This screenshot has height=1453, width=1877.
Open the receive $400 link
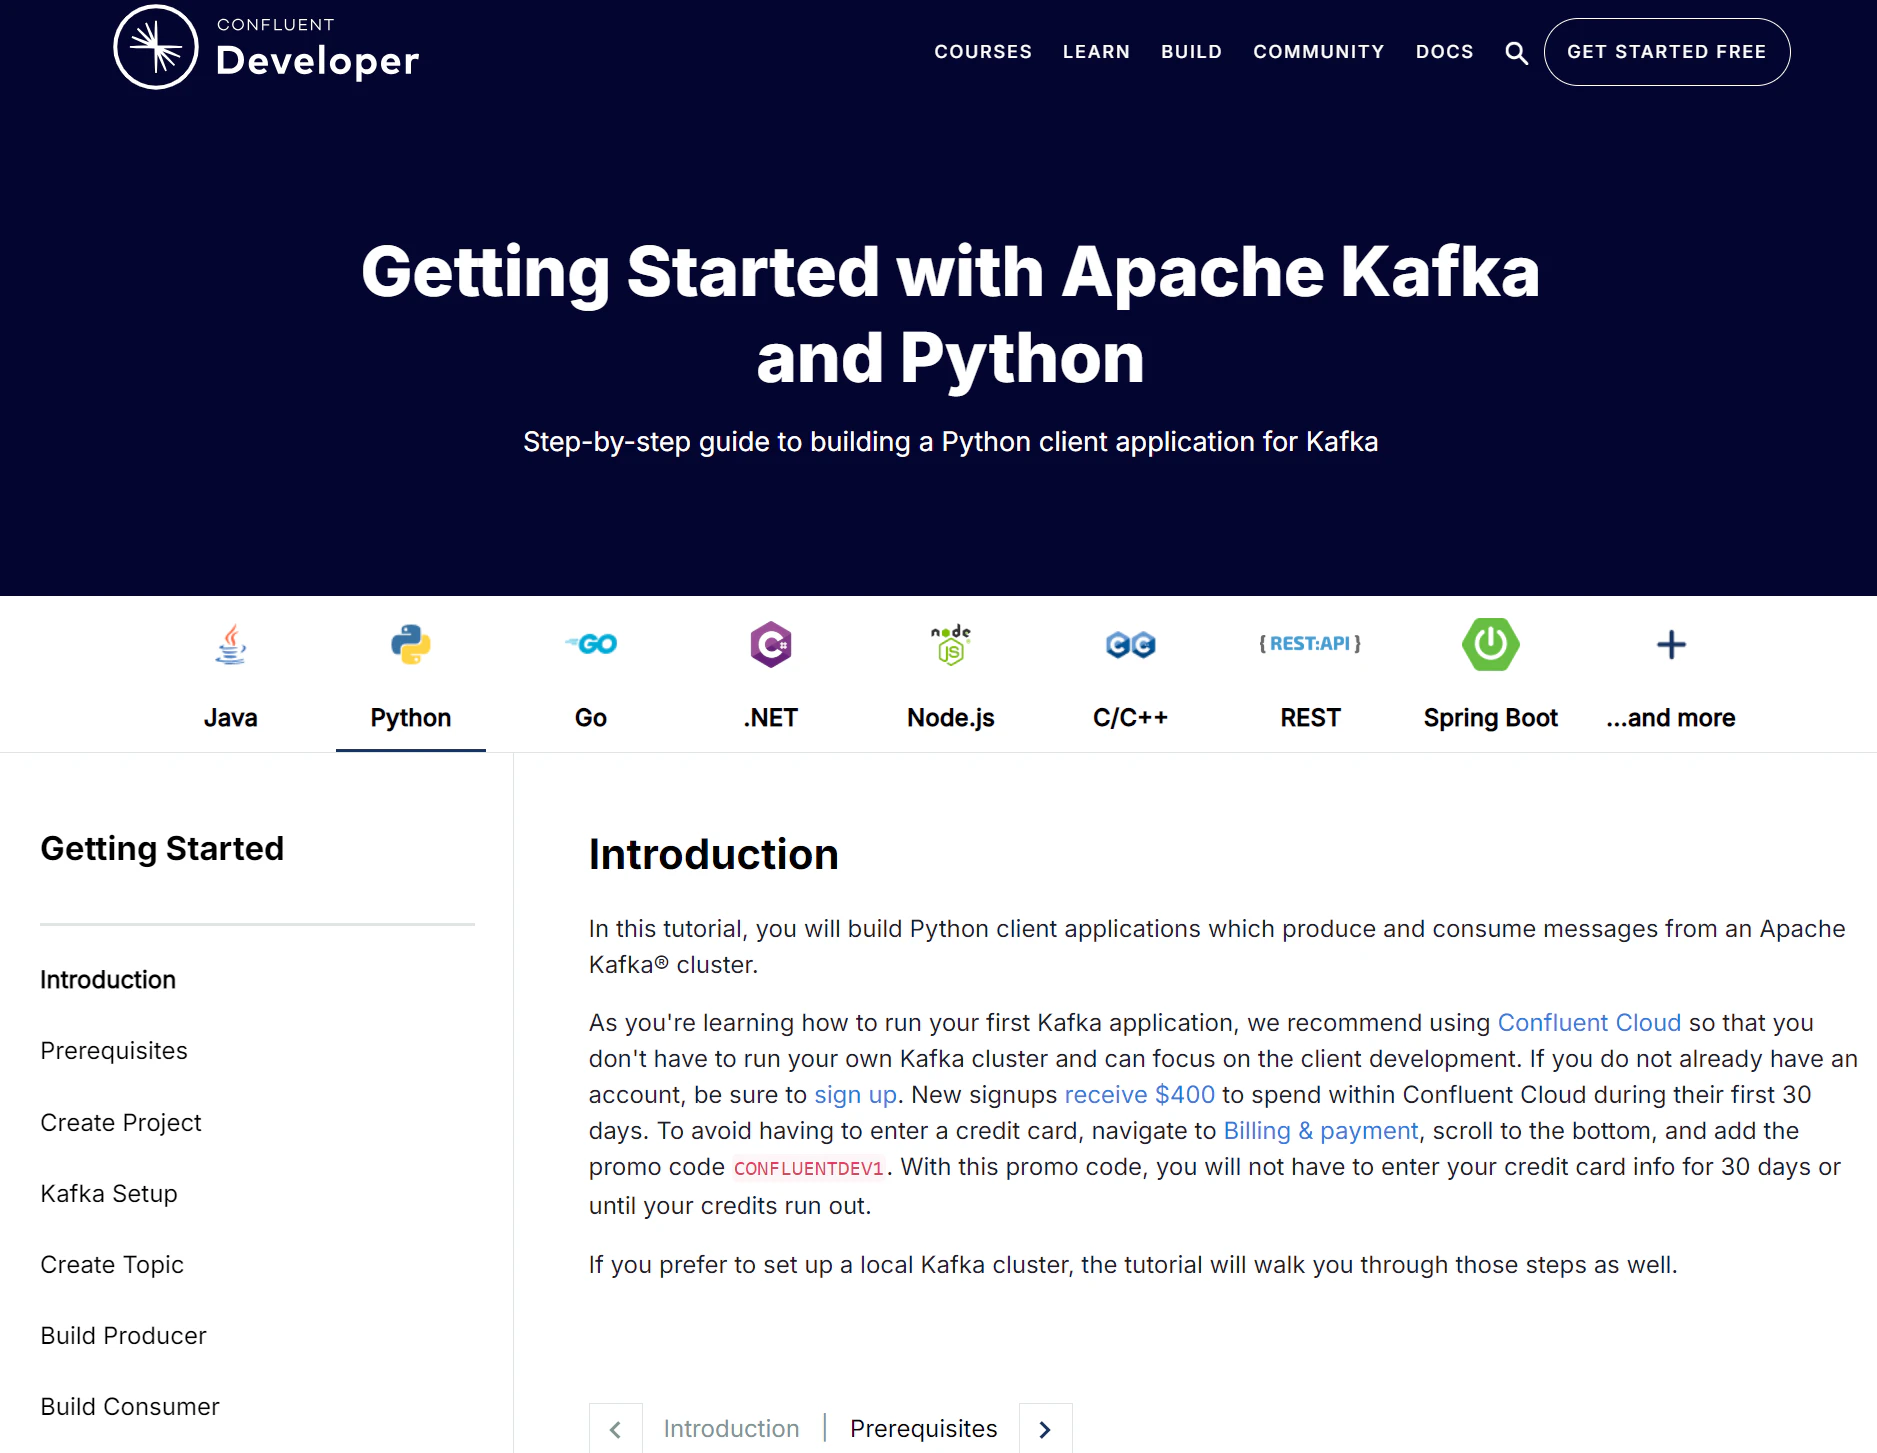click(x=1139, y=1095)
